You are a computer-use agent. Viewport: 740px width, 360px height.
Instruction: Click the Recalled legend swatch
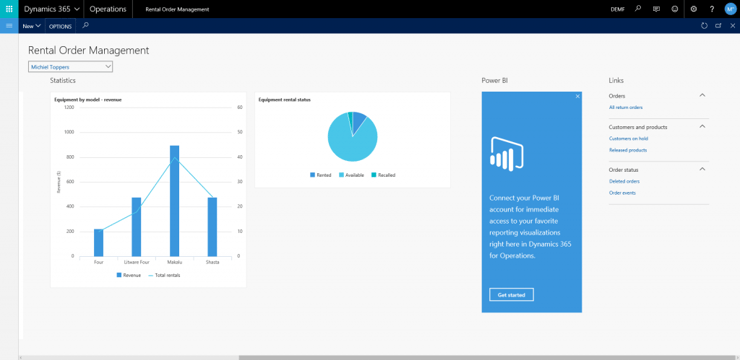click(x=374, y=175)
